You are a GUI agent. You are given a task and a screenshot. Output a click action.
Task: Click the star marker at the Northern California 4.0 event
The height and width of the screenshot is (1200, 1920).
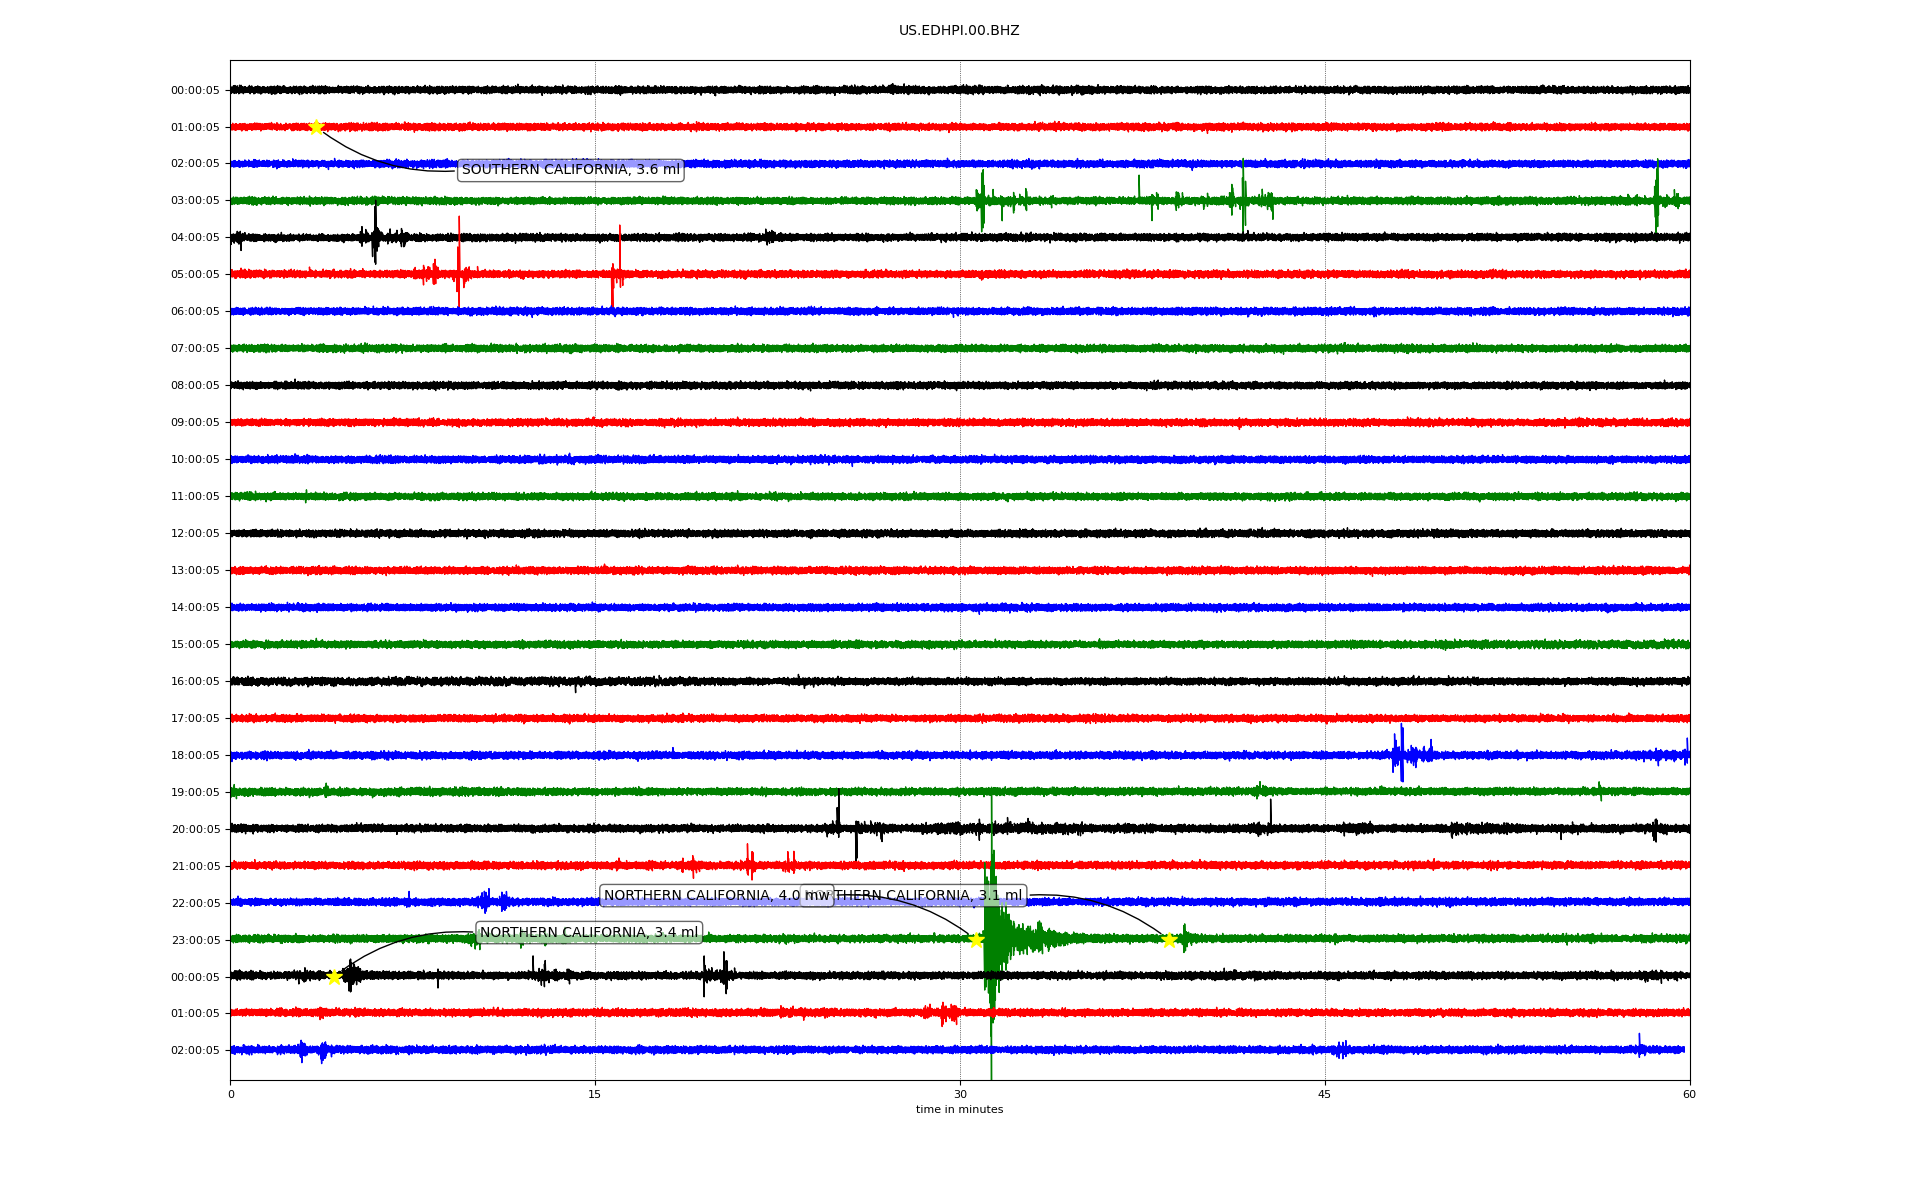coord(976,939)
